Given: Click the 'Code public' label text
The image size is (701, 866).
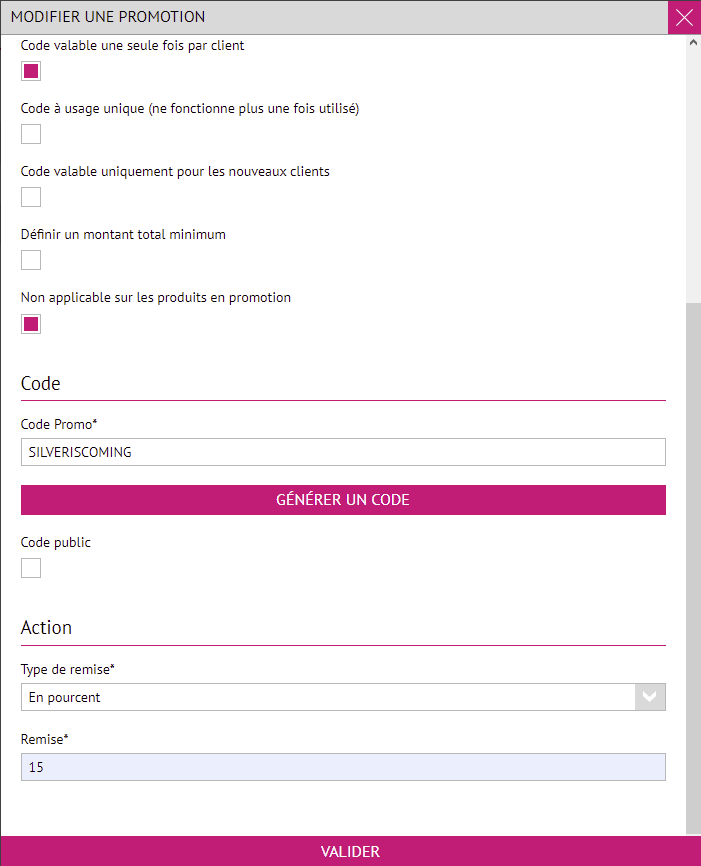Looking at the screenshot, I should pyautogui.click(x=56, y=542).
